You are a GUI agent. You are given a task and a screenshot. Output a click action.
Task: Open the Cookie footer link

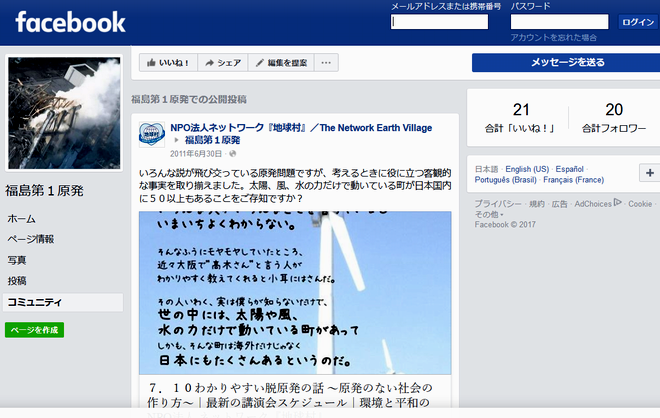pyautogui.click(x=640, y=204)
